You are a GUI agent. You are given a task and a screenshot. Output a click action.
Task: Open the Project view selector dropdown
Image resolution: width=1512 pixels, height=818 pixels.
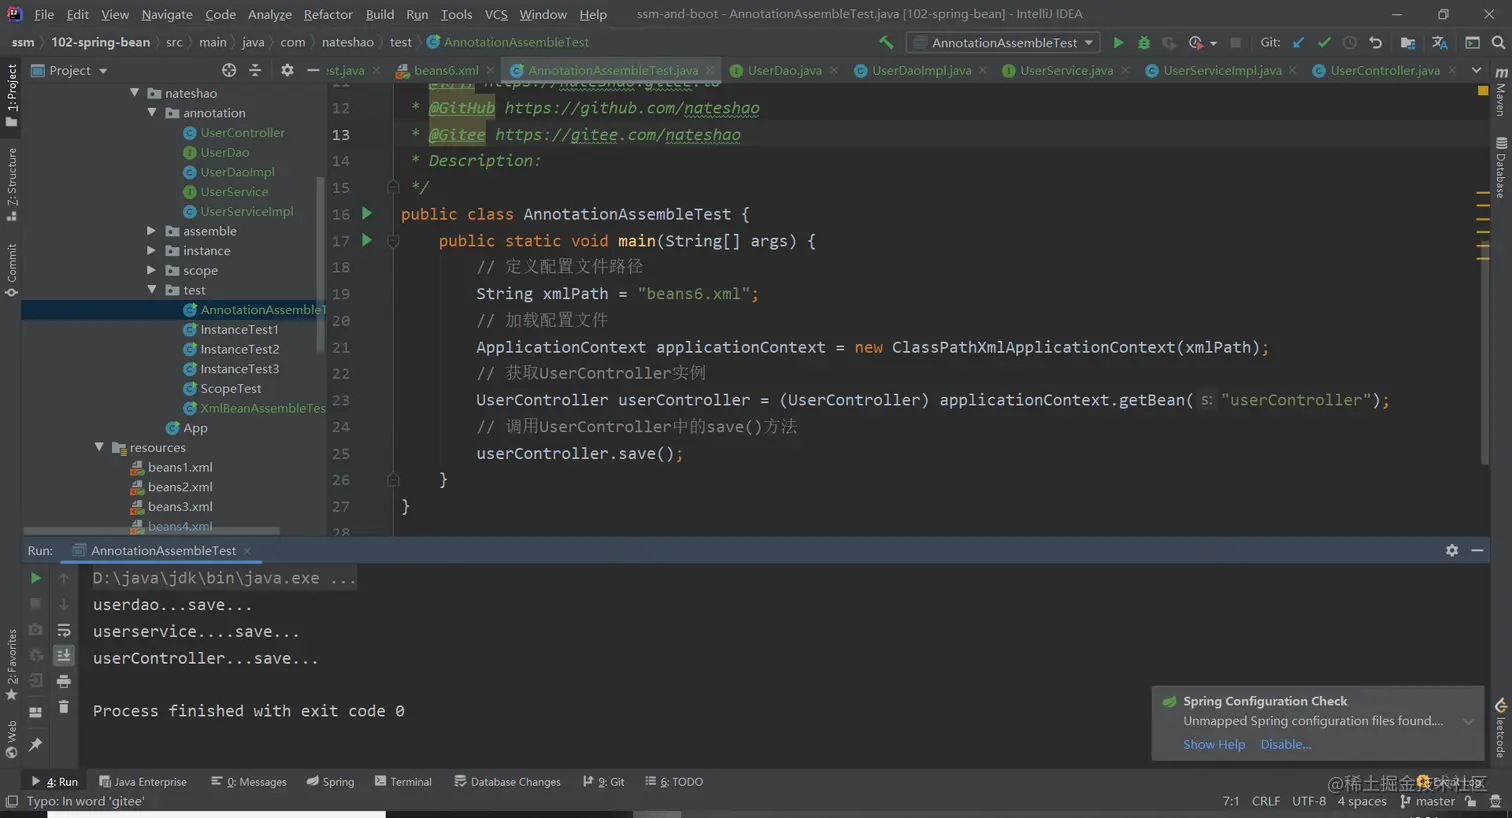pyautogui.click(x=70, y=70)
